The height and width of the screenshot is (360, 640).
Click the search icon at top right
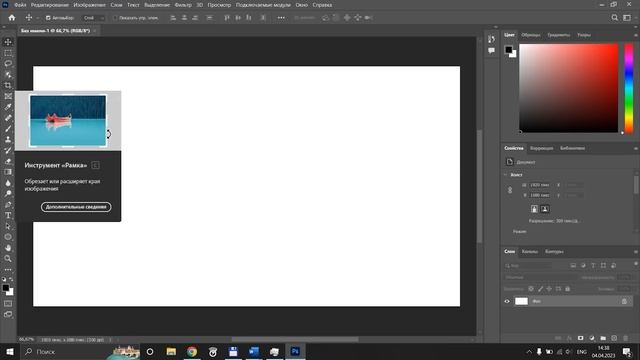click(x=615, y=18)
